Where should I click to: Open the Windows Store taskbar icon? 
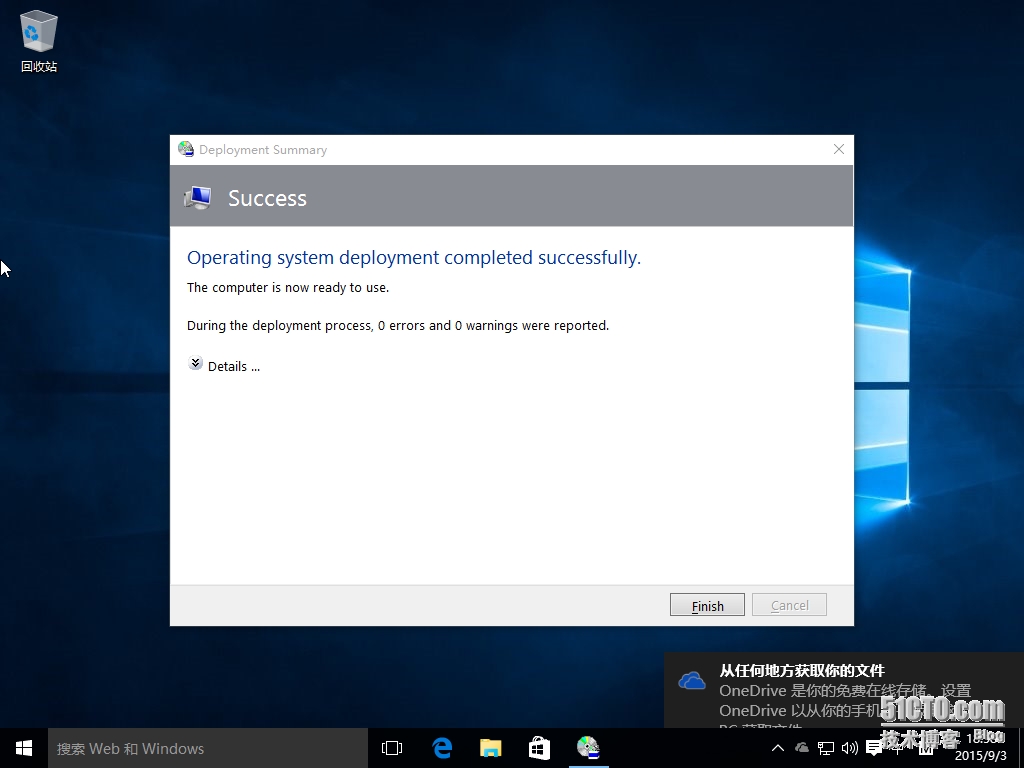[539, 748]
